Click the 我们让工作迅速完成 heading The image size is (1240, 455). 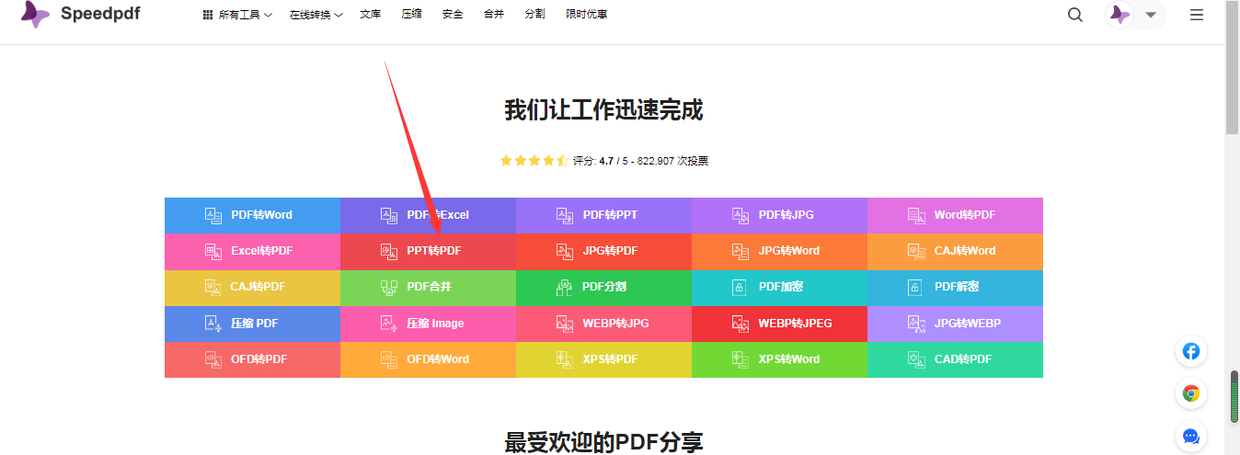(604, 110)
